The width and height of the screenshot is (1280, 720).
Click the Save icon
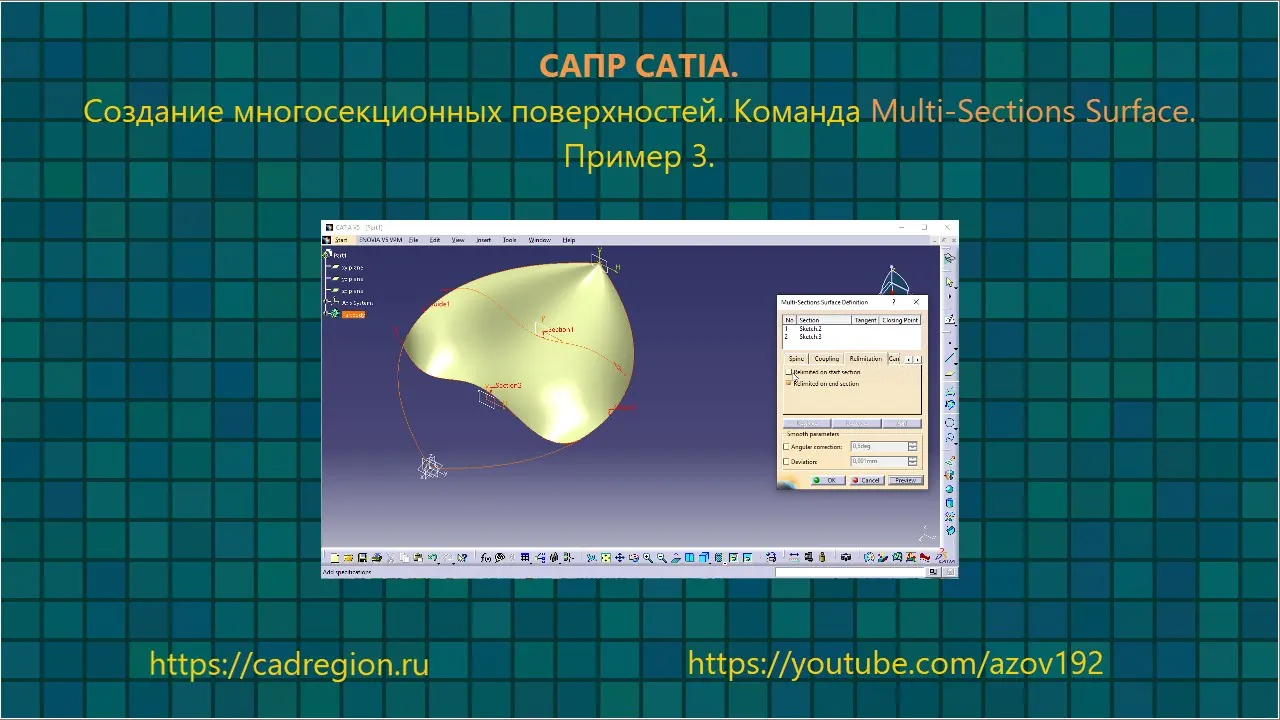pos(362,558)
